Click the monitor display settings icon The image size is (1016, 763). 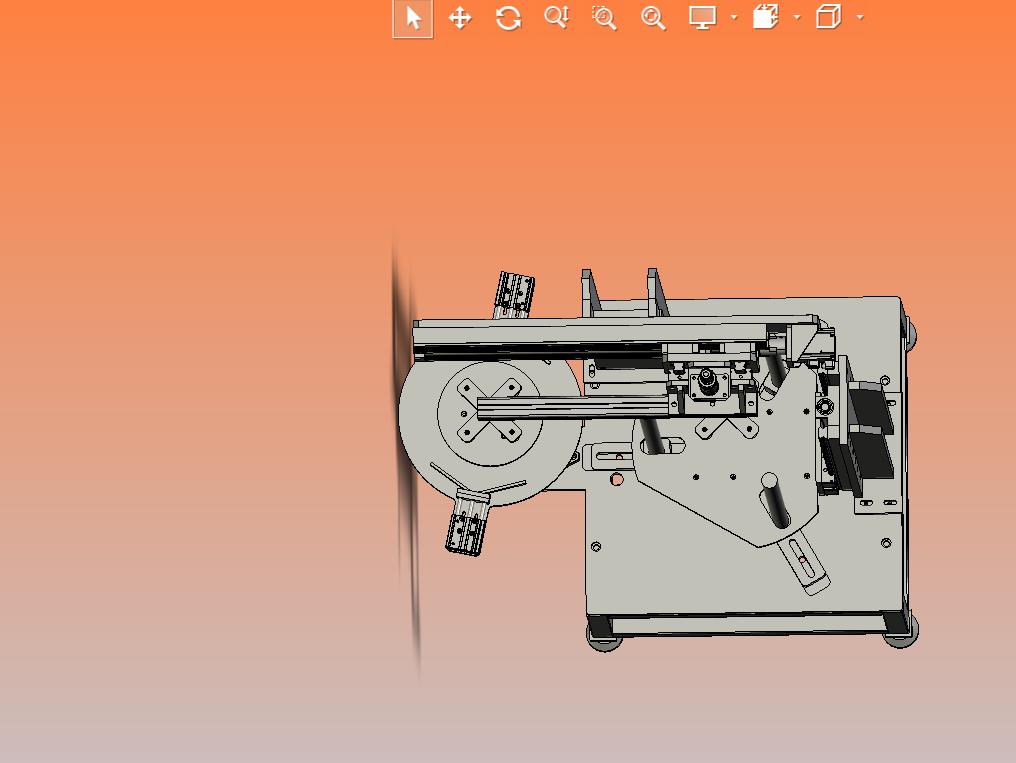tap(702, 17)
